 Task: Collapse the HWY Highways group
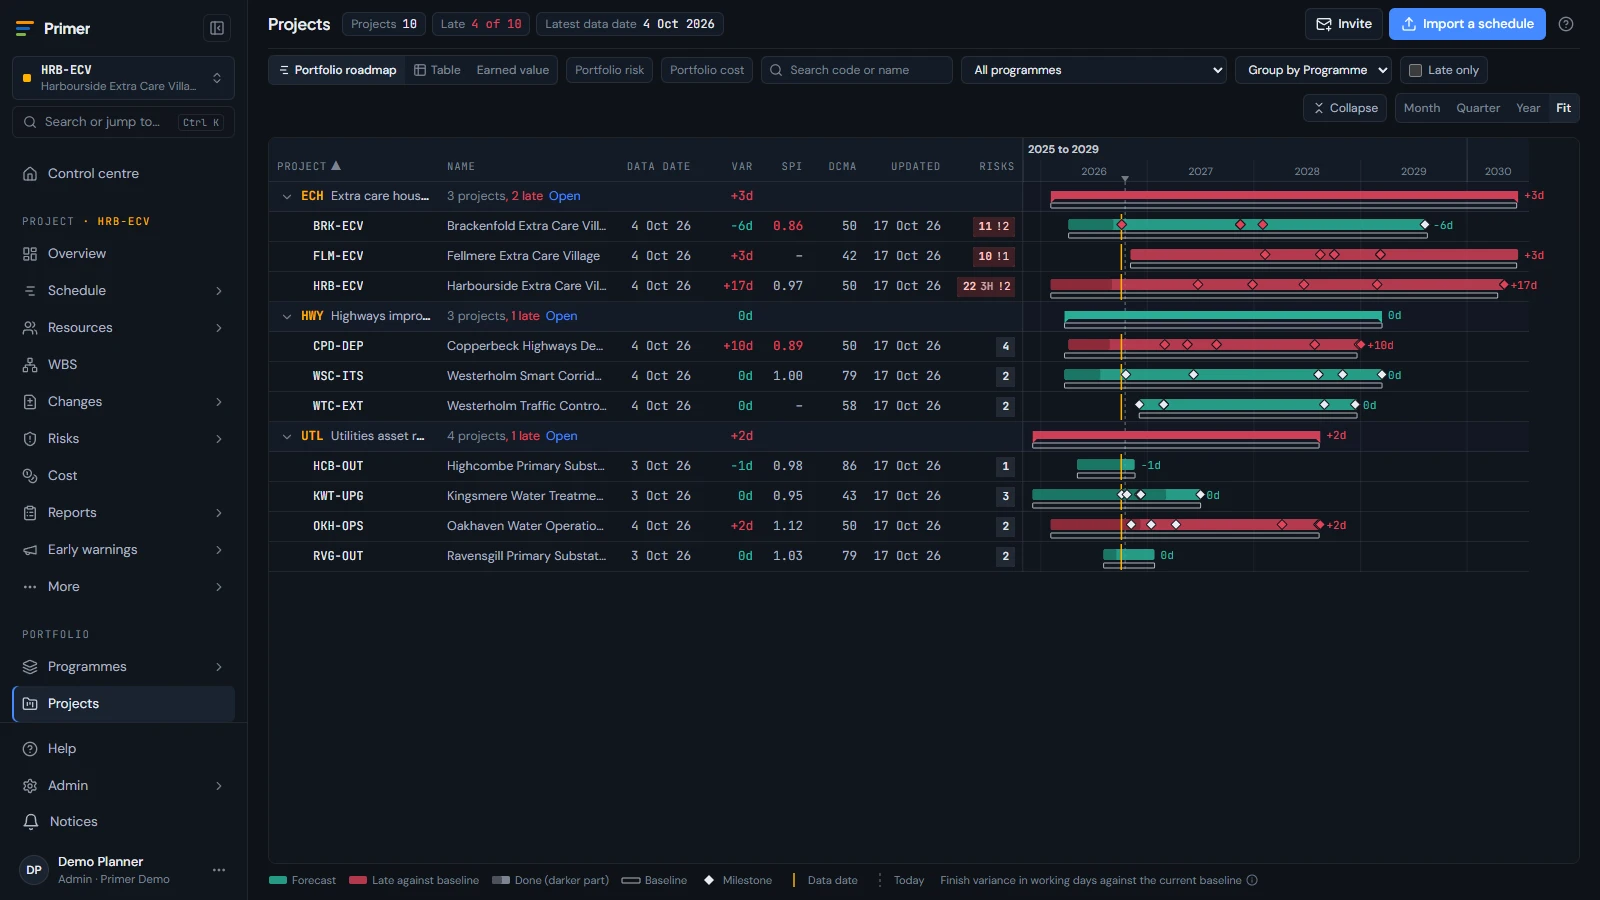287,317
